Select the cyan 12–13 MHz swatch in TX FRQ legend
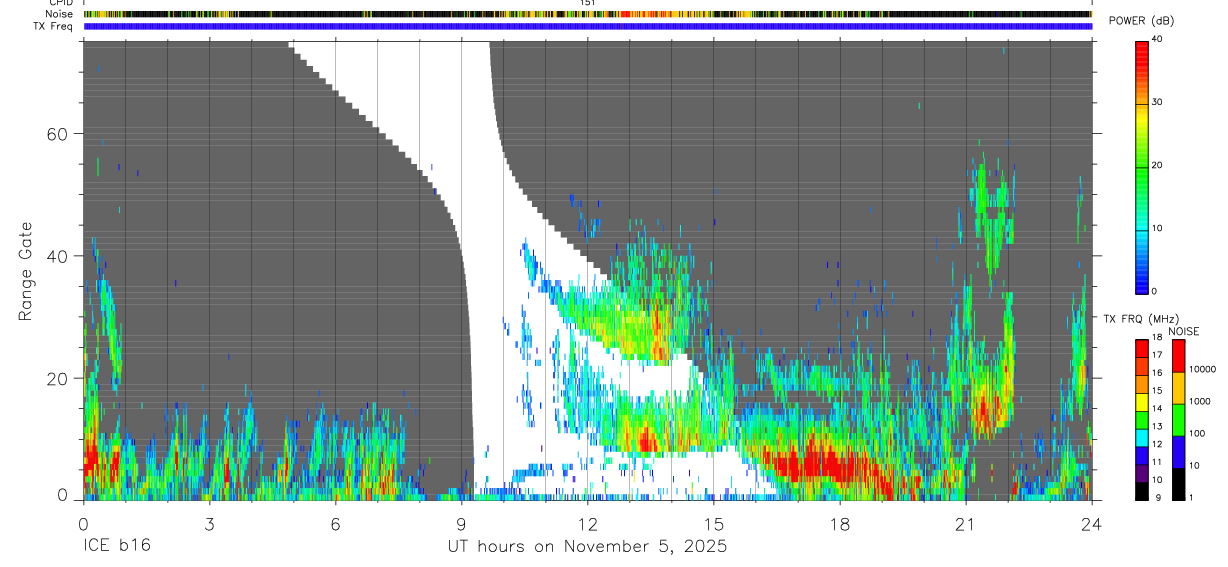The height and width of the screenshot is (567, 1228). [1142, 437]
